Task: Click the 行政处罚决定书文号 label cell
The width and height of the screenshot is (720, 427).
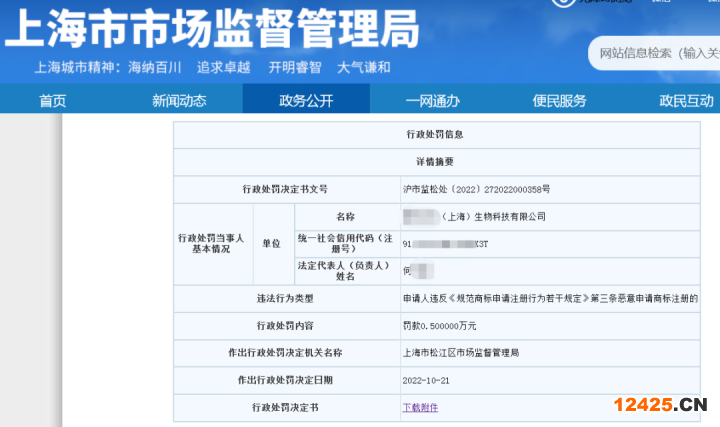Action: (x=287, y=189)
